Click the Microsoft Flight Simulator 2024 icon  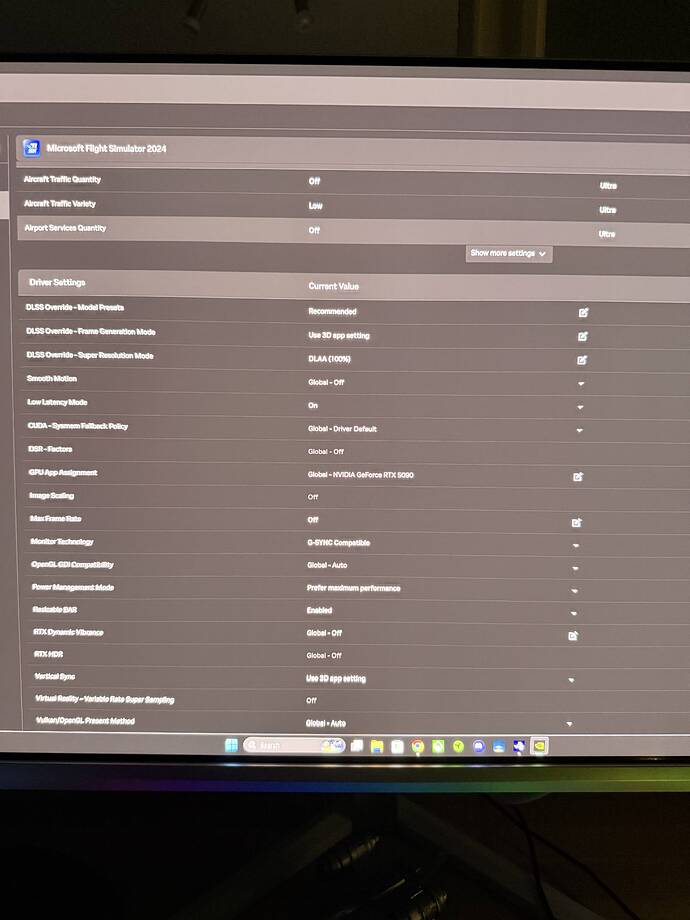31,148
